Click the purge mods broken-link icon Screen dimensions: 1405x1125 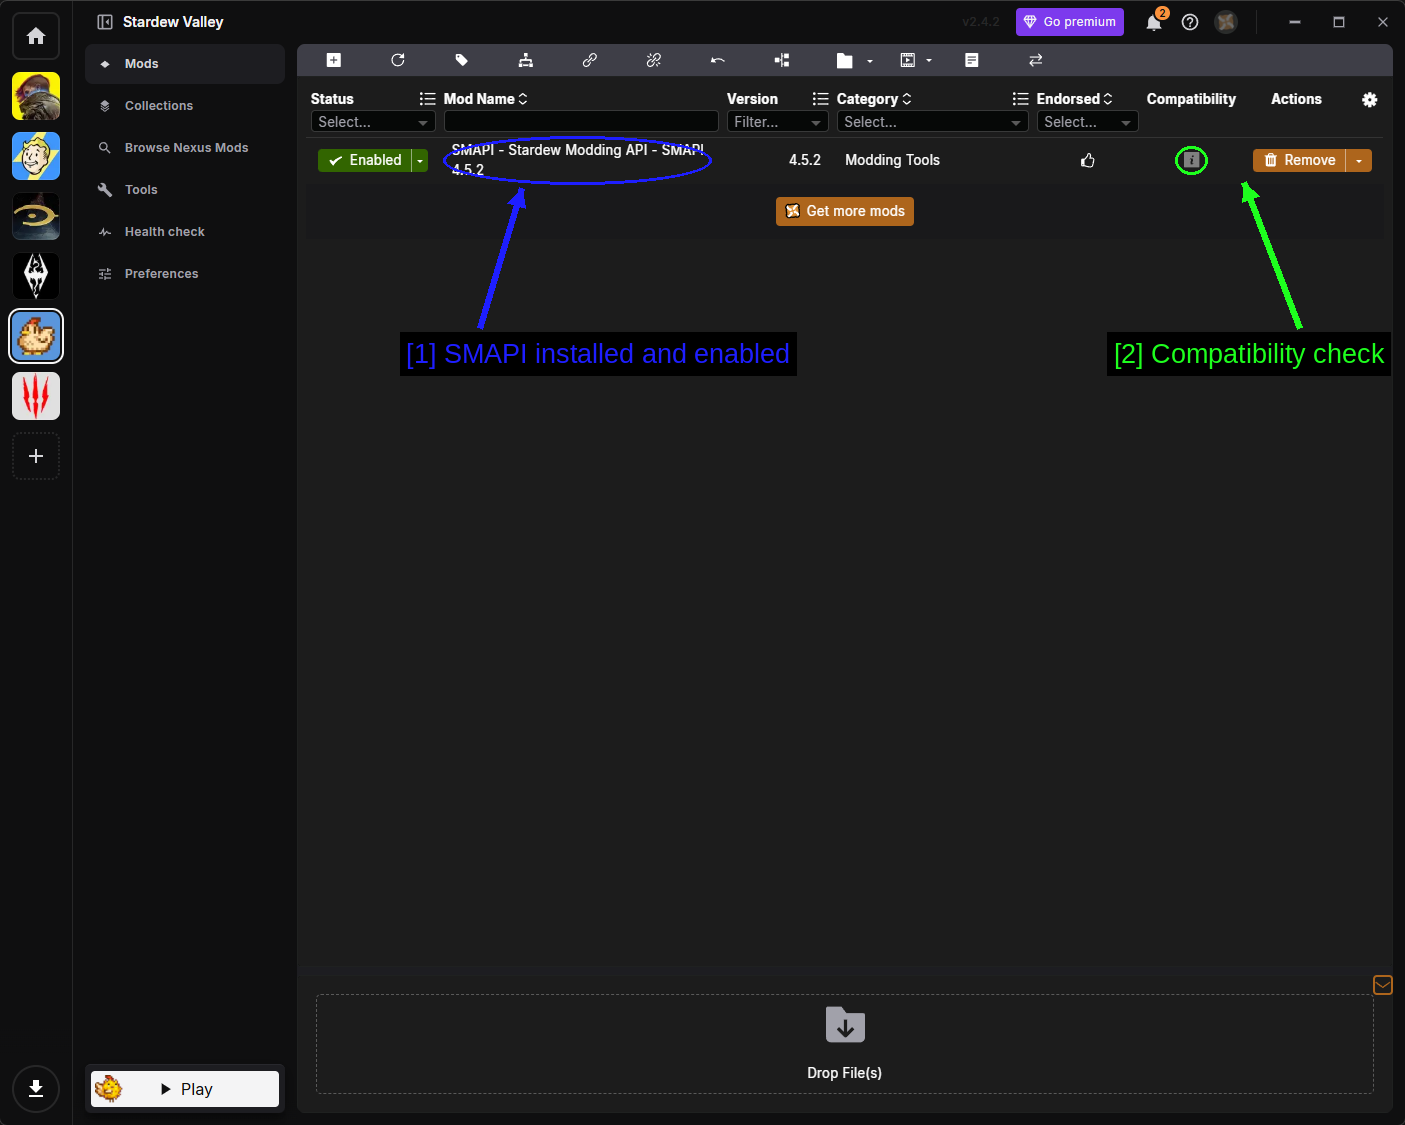point(654,60)
